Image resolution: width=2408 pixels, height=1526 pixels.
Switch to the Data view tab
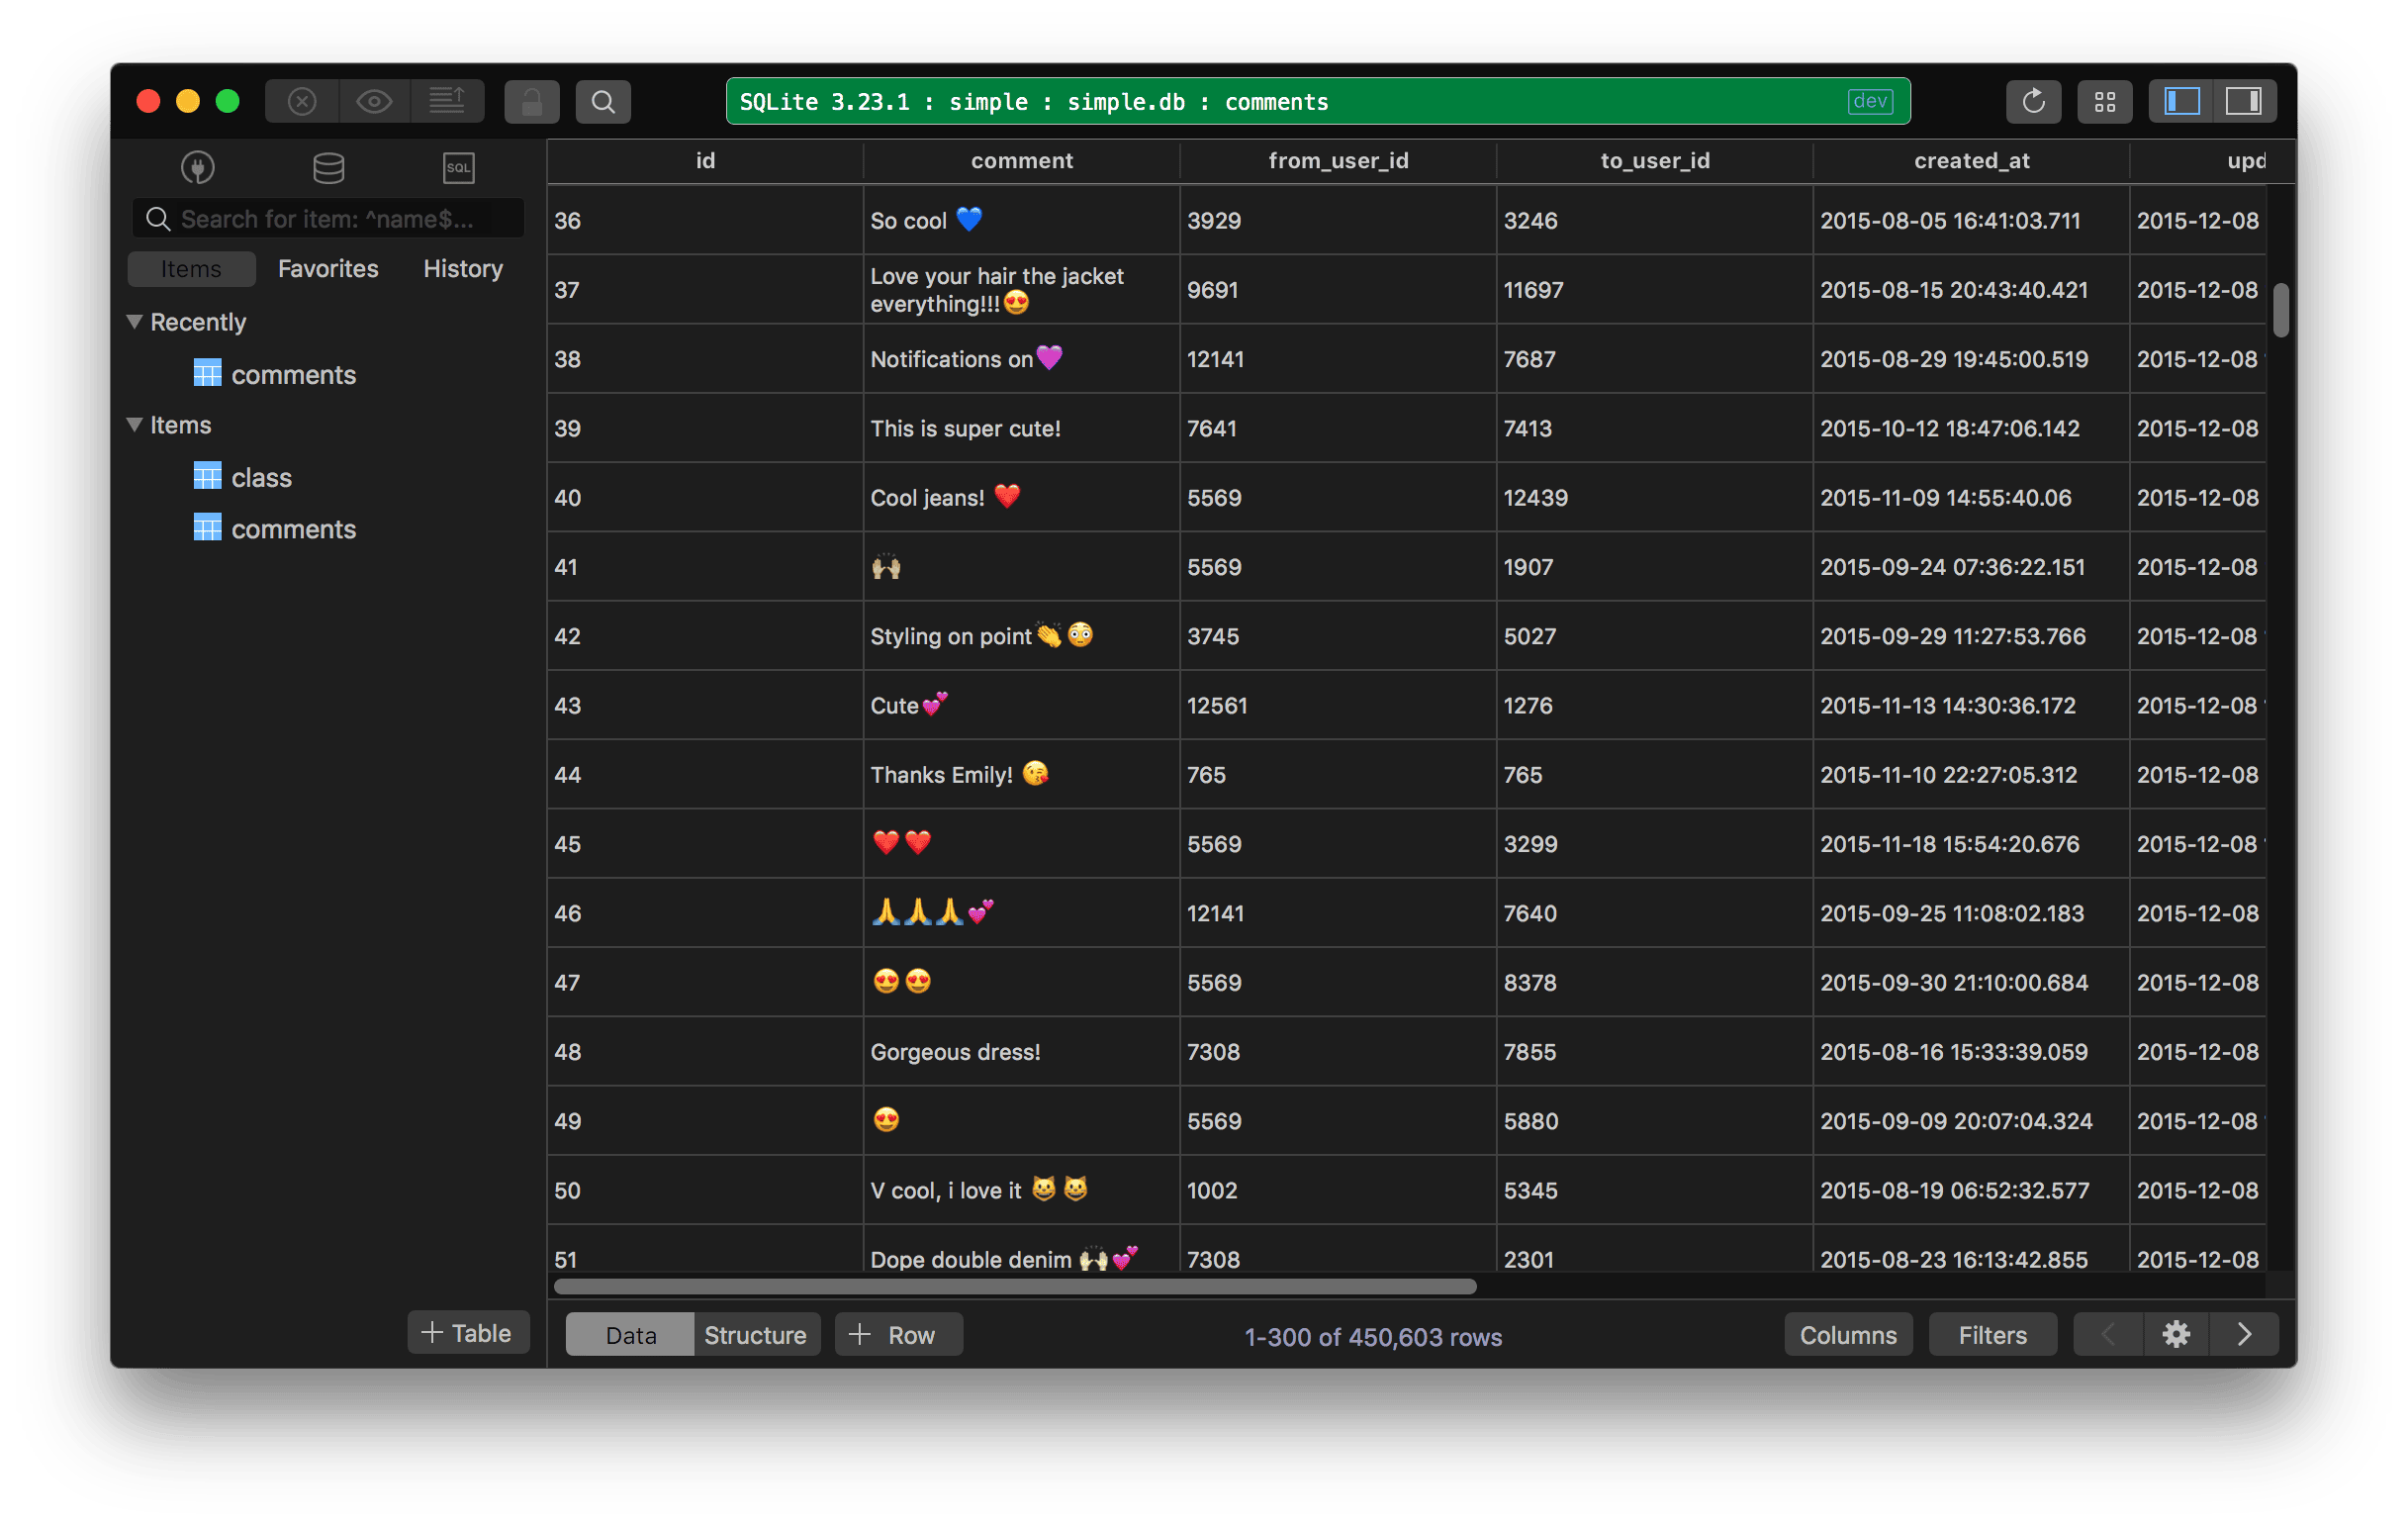coord(631,1336)
